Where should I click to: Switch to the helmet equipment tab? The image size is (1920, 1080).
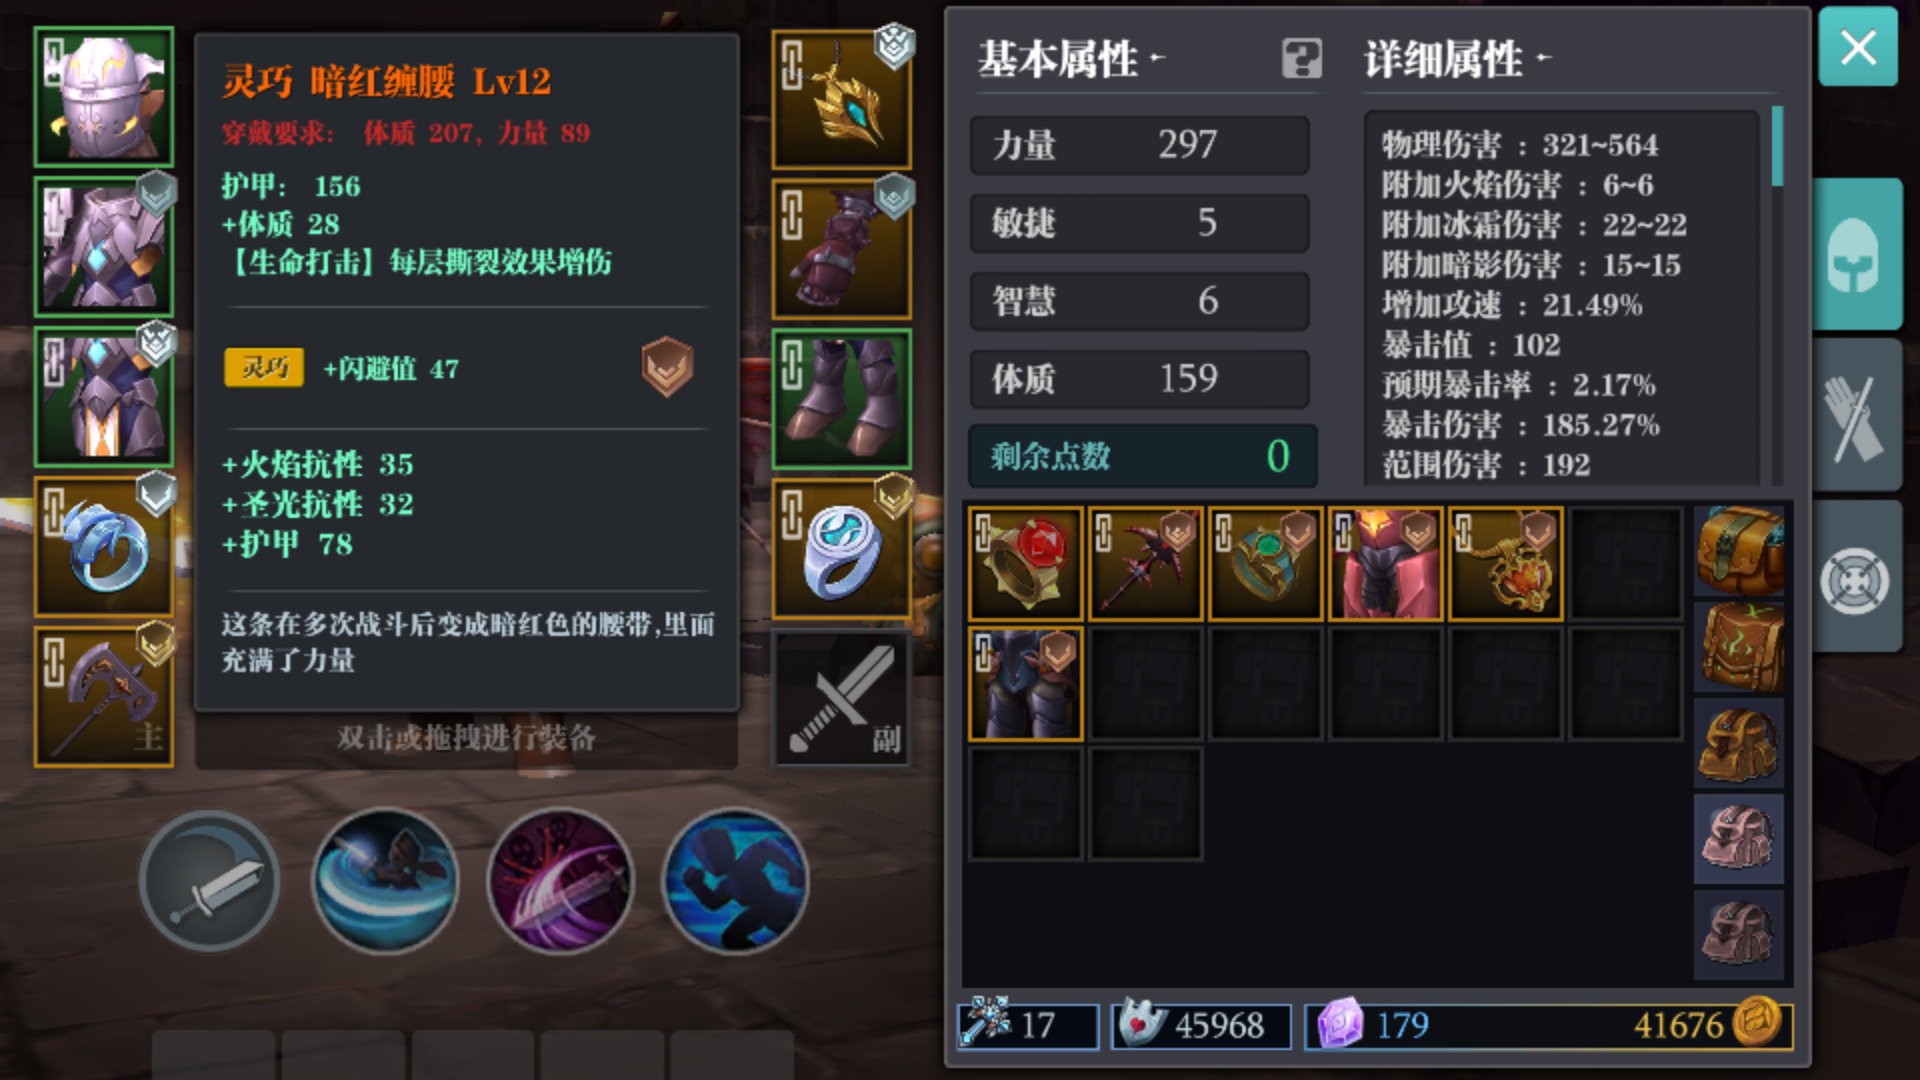coord(1857,254)
